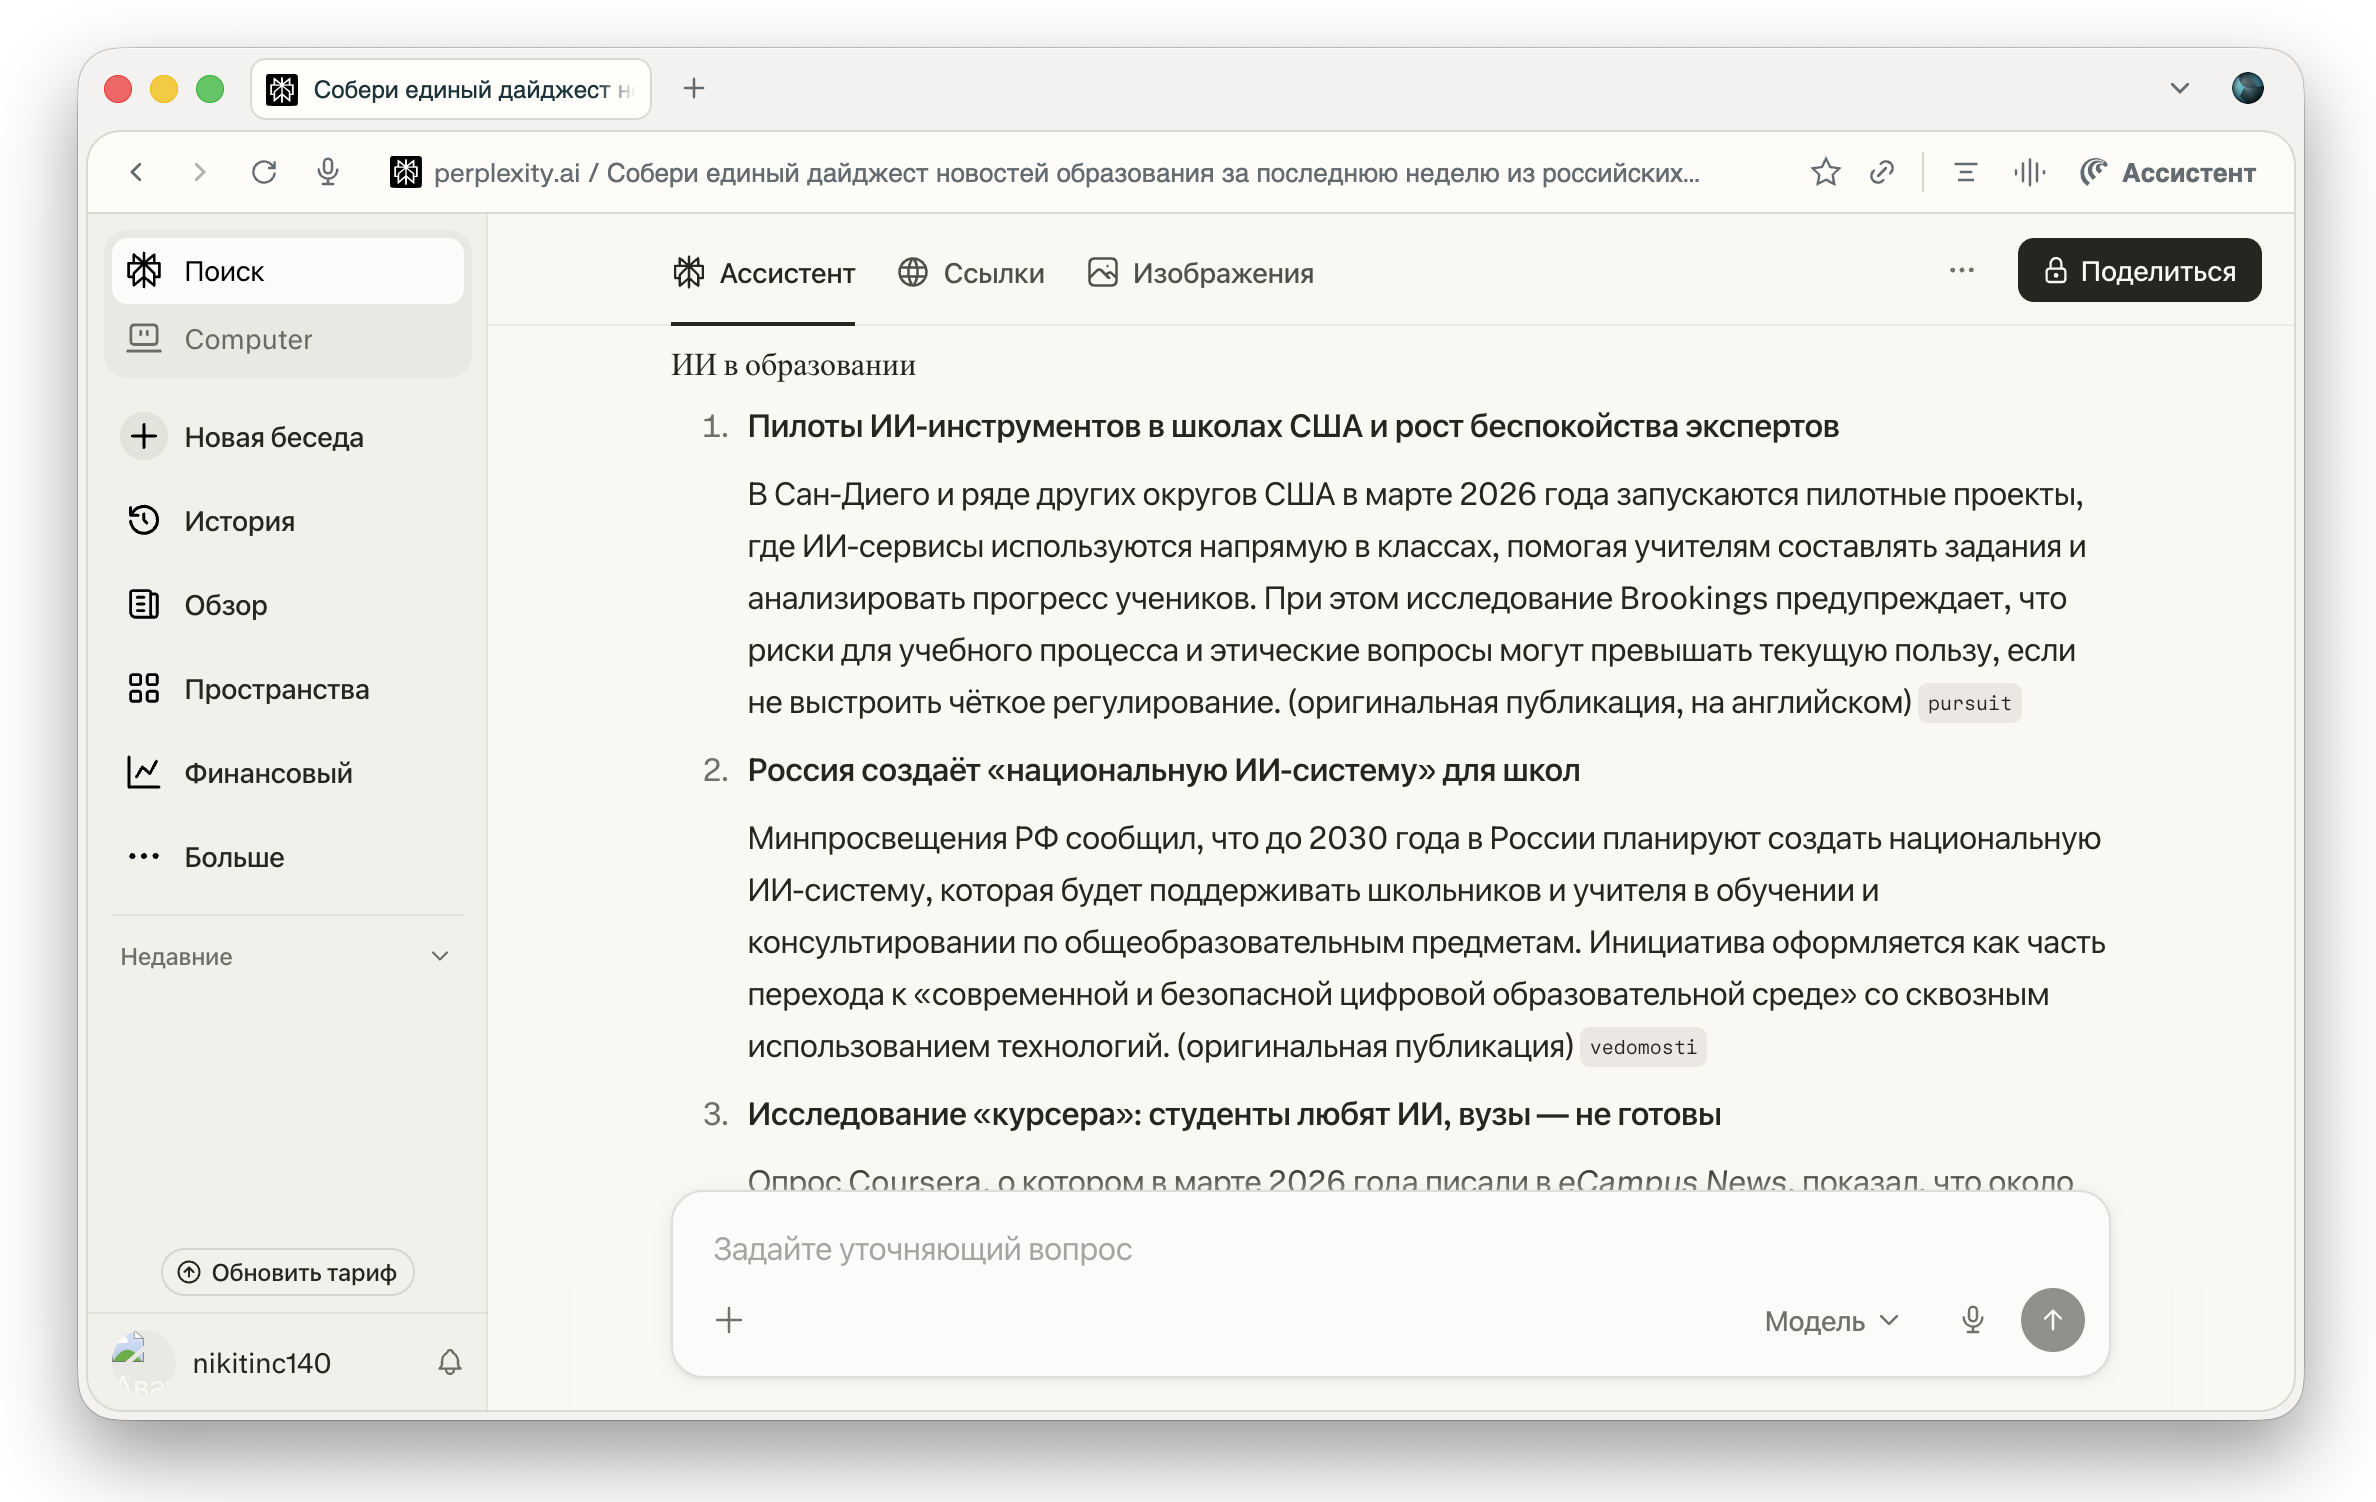The width and height of the screenshot is (2376, 1502).
Task: Click the address bar URL text
Action: (x=1066, y=172)
